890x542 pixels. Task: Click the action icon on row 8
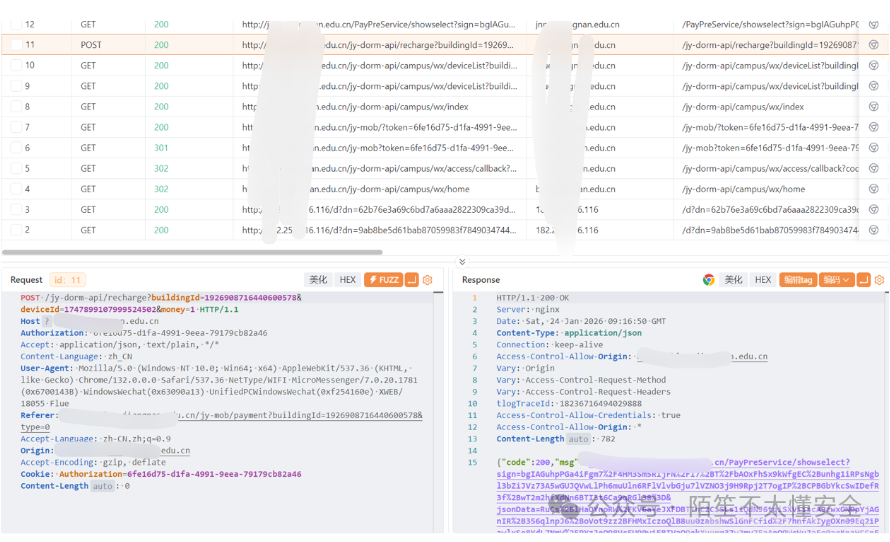coord(873,107)
